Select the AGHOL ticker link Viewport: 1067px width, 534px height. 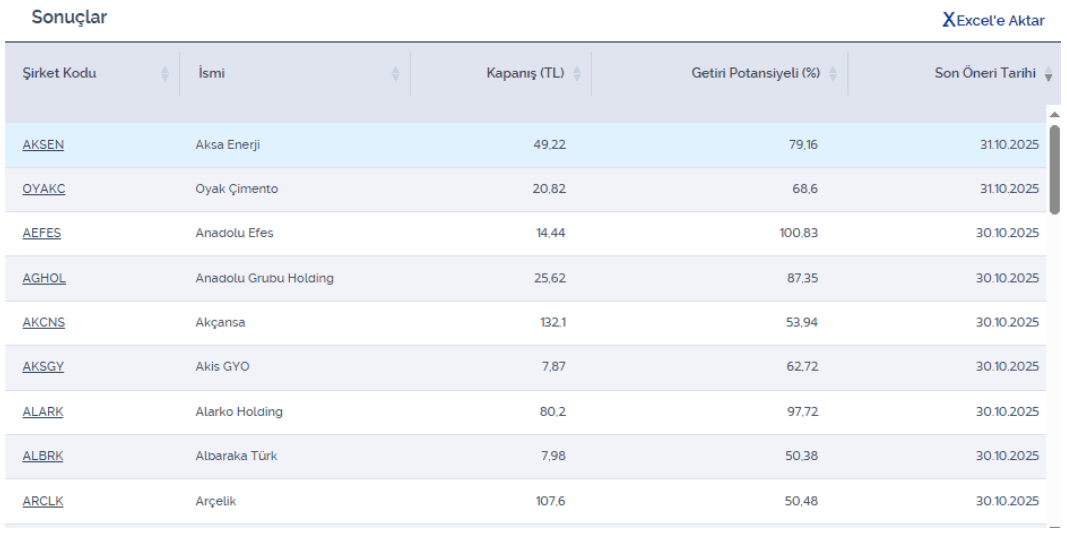coord(43,278)
